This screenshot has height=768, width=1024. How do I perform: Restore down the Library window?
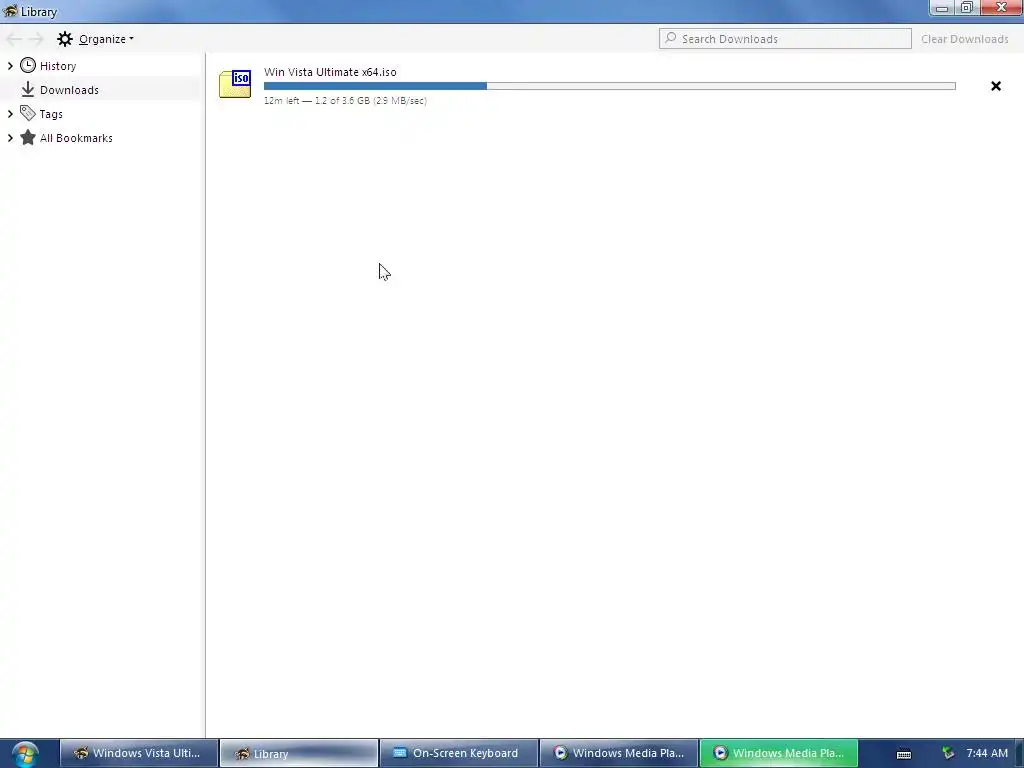pyautogui.click(x=967, y=8)
